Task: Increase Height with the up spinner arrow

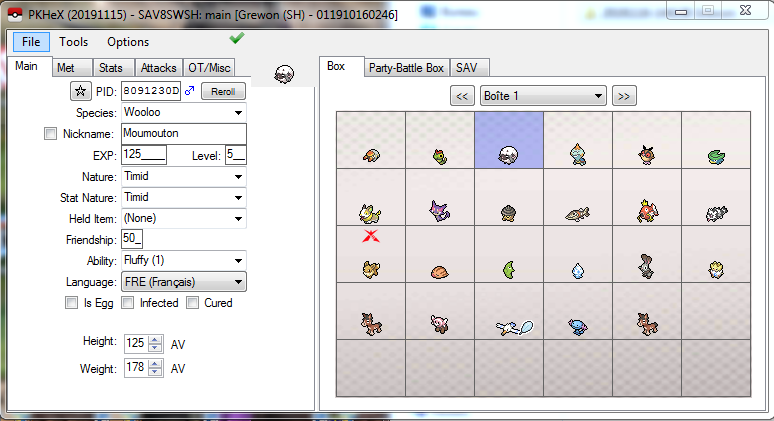Action: pos(155,339)
